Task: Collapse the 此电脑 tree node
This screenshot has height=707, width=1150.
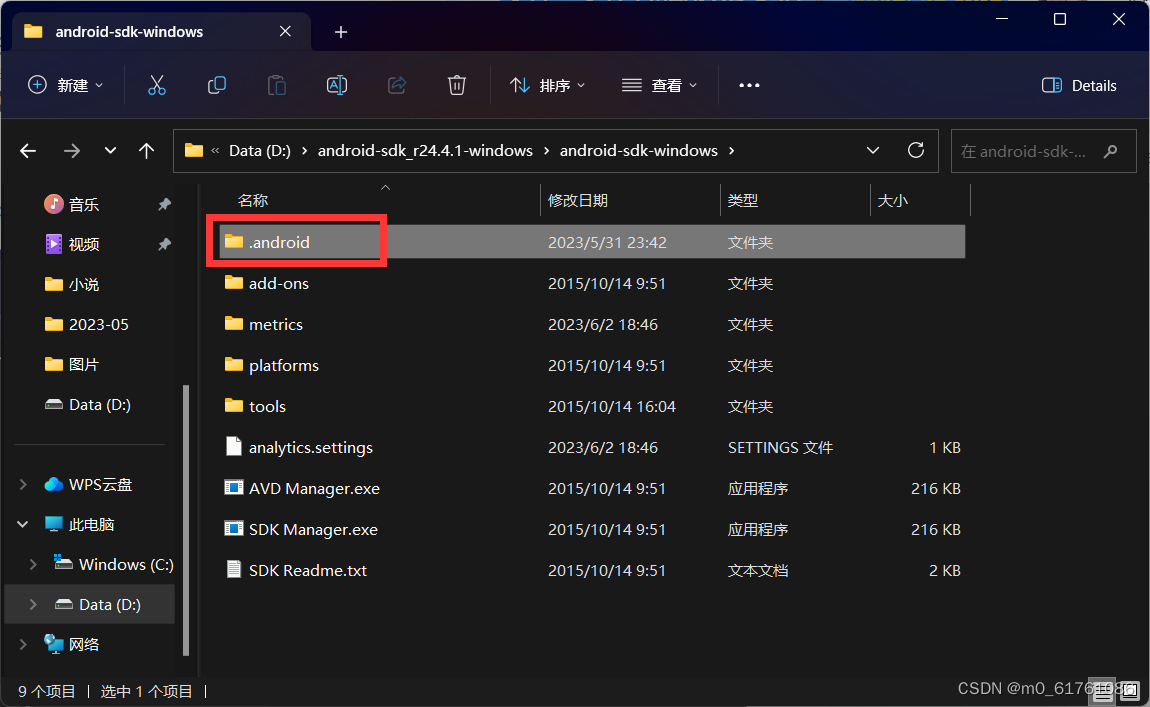Action: pyautogui.click(x=22, y=524)
